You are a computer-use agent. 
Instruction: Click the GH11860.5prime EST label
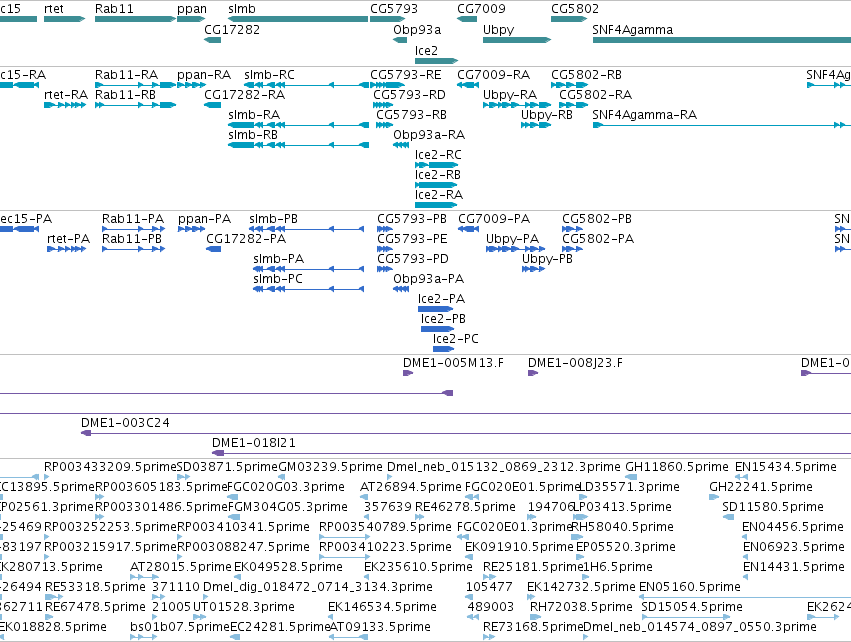pyautogui.click(x=677, y=467)
